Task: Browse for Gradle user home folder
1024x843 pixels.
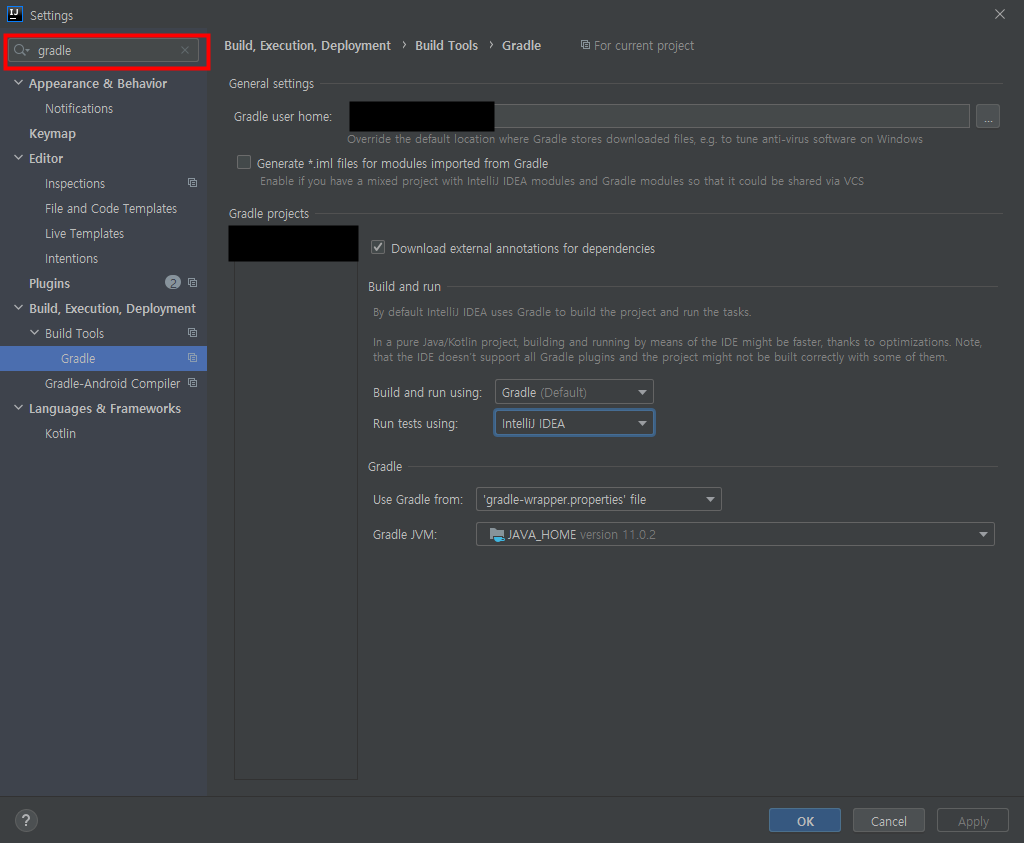Action: pos(987,116)
